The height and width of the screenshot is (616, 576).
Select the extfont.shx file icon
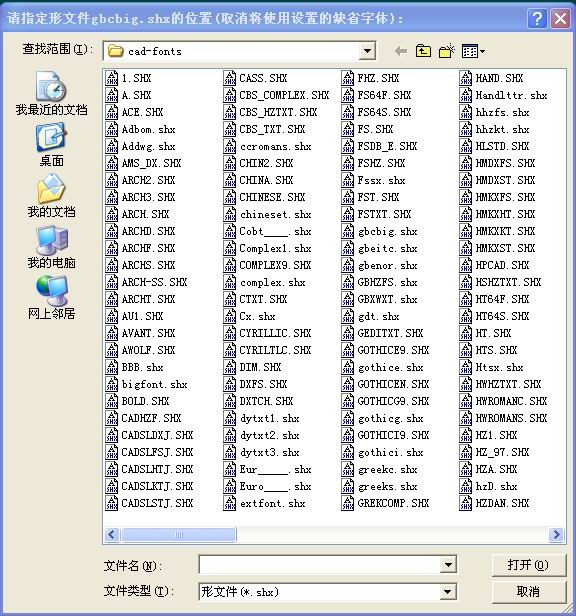[230, 503]
